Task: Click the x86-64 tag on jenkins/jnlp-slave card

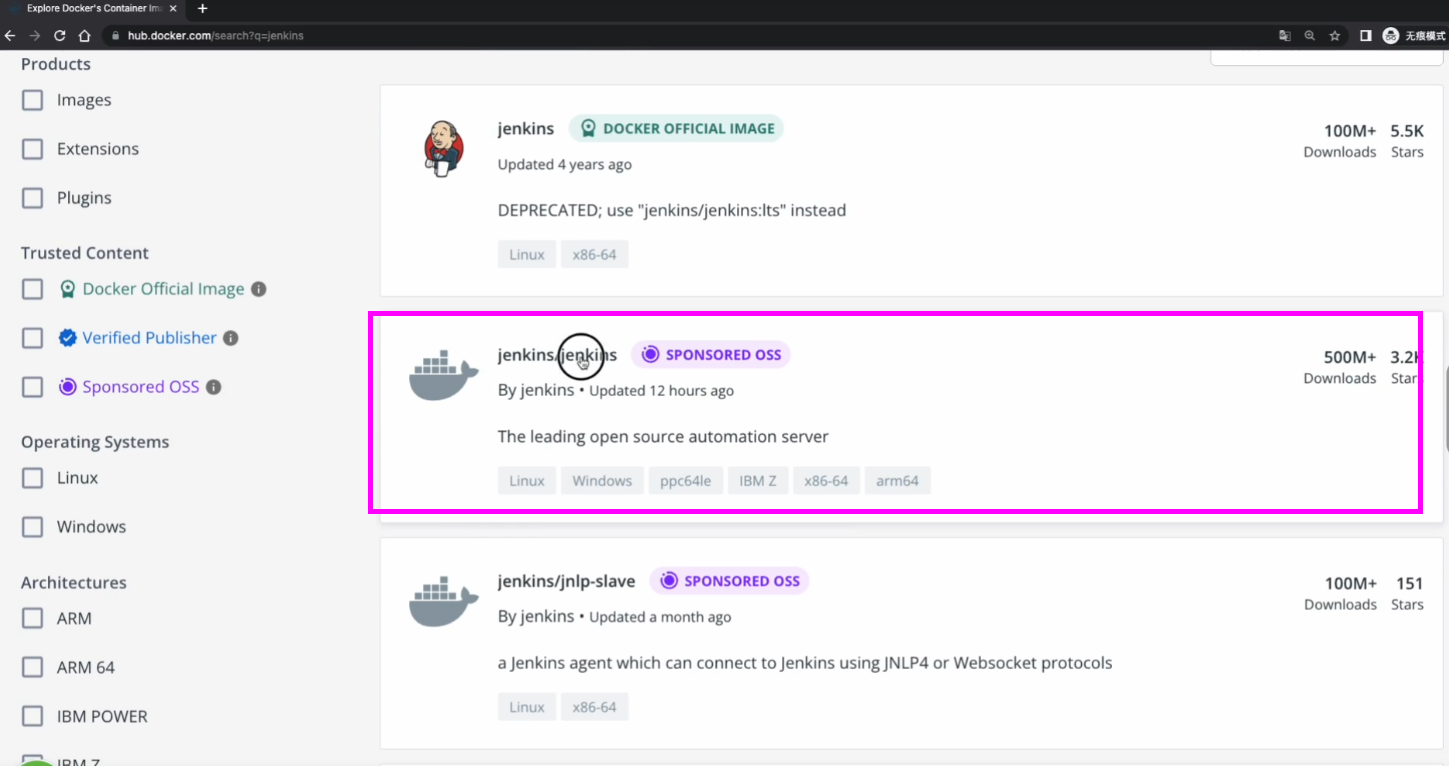Action: pos(594,707)
